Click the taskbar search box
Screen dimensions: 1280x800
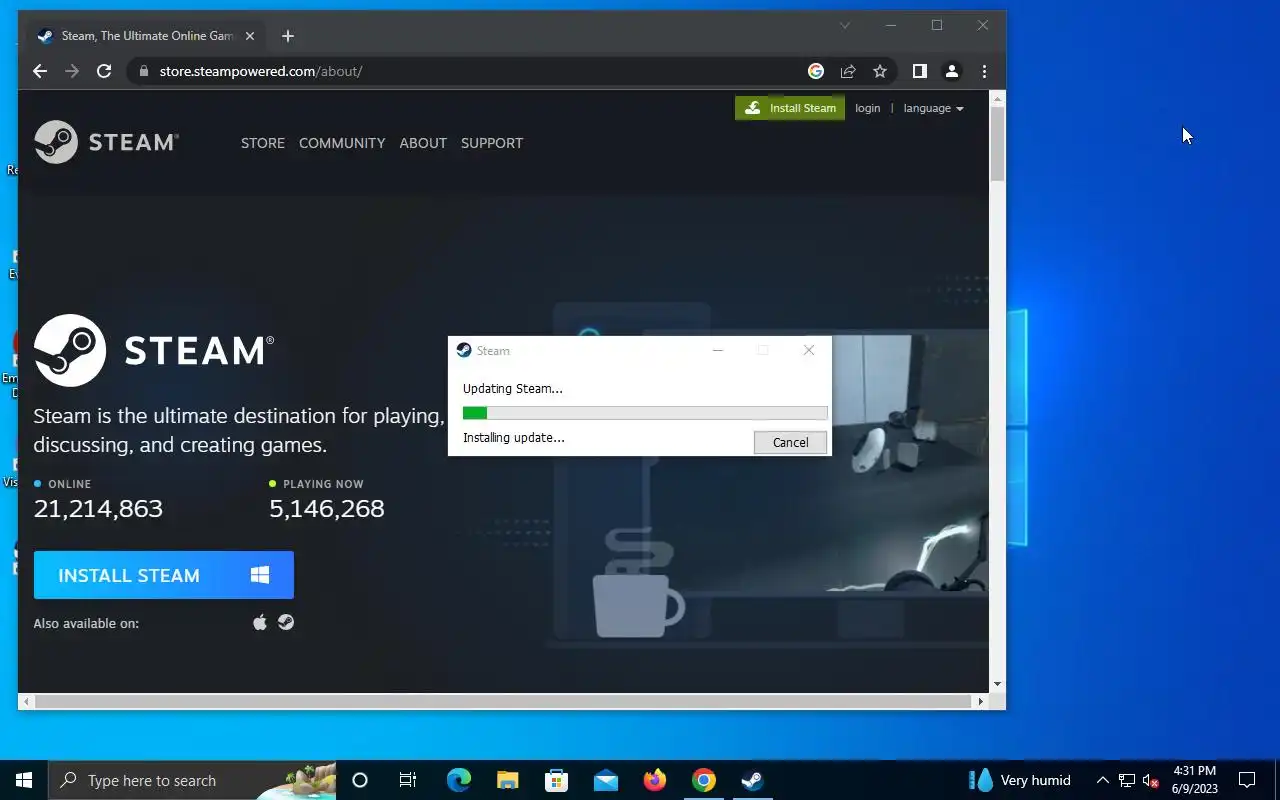tap(192, 780)
